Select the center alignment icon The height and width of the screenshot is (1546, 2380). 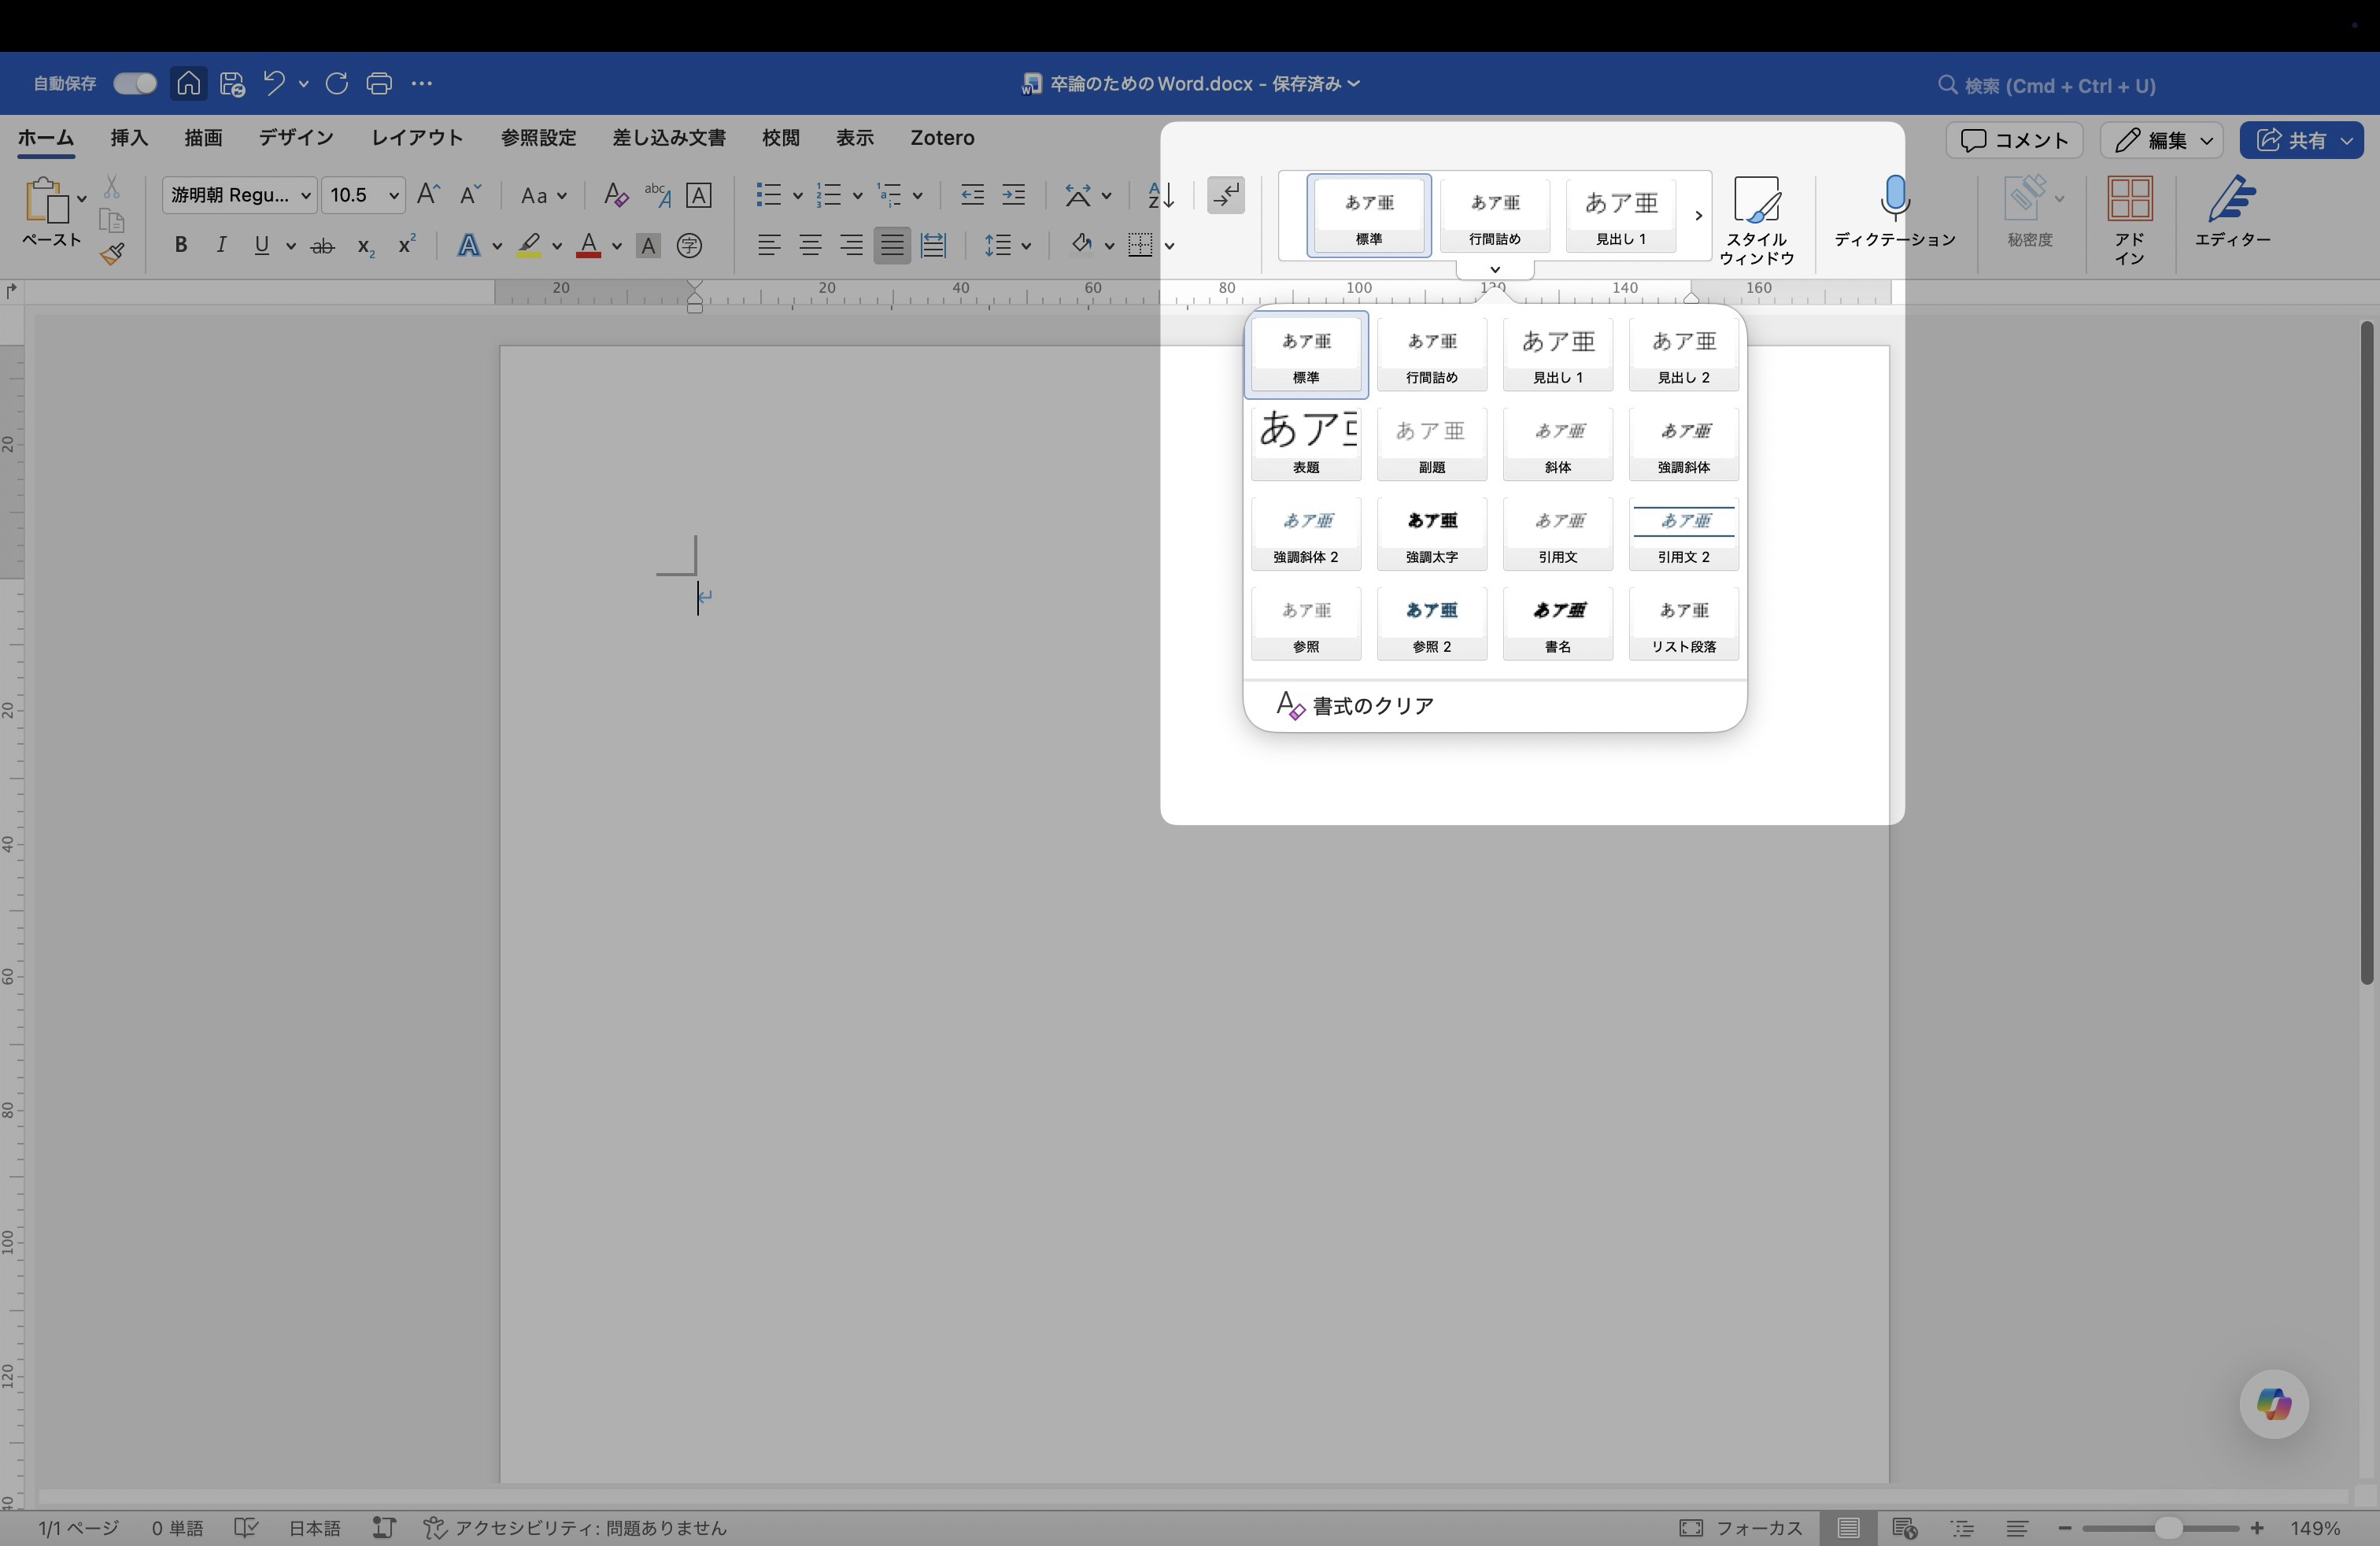pos(810,245)
